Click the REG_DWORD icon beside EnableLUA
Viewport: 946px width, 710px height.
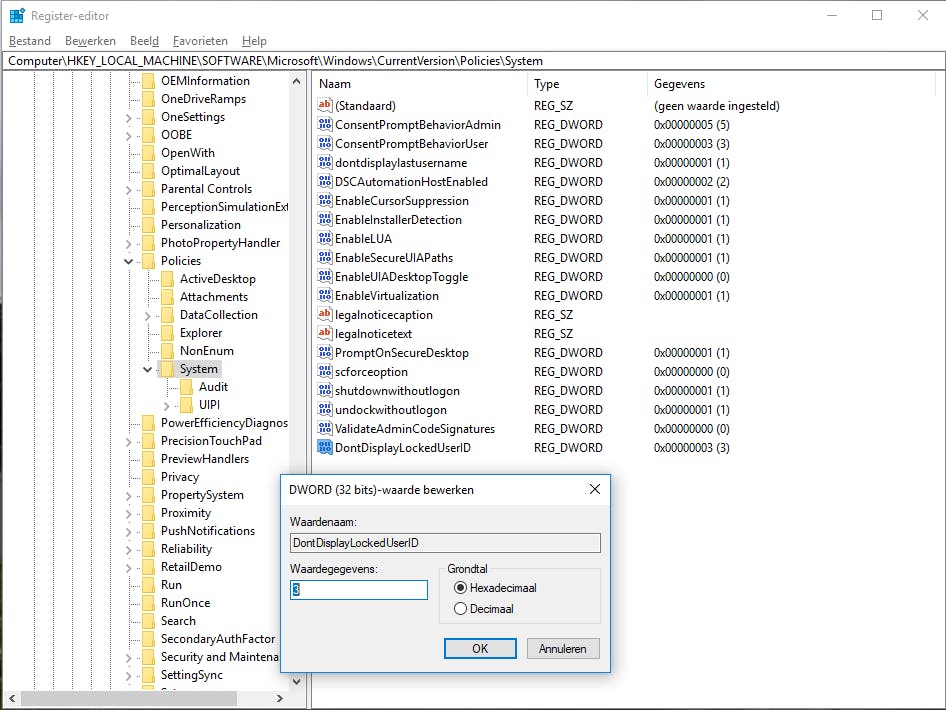(325, 239)
